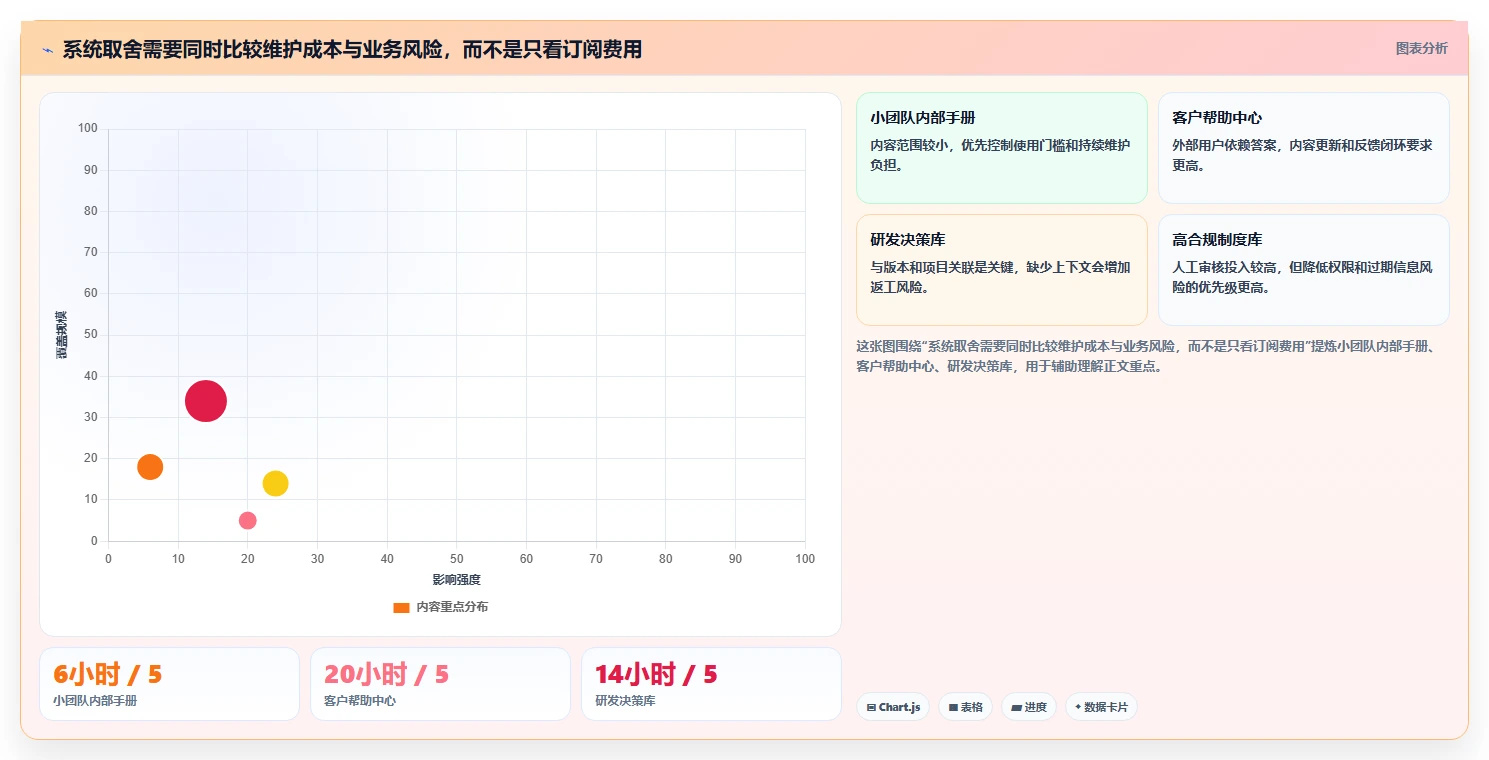This screenshot has height=760, width=1489.
Task: Click the 20小时 / 5 stat value
Action: coord(386,675)
